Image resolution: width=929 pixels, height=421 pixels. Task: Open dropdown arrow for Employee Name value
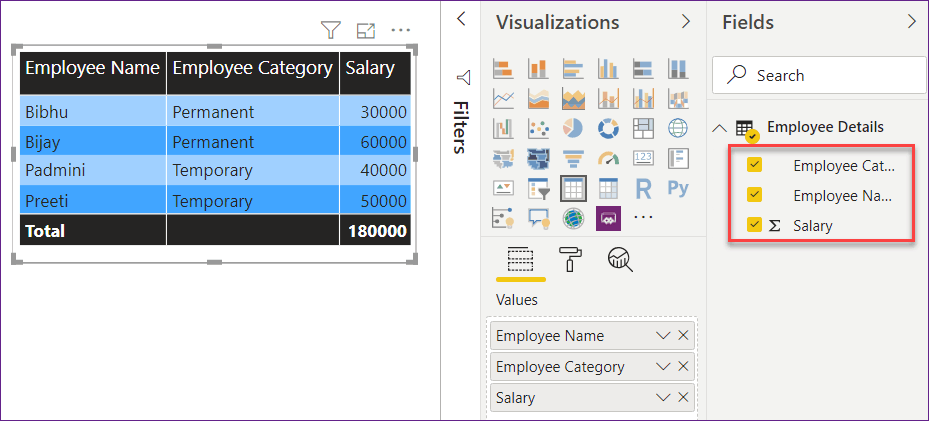[x=663, y=335]
